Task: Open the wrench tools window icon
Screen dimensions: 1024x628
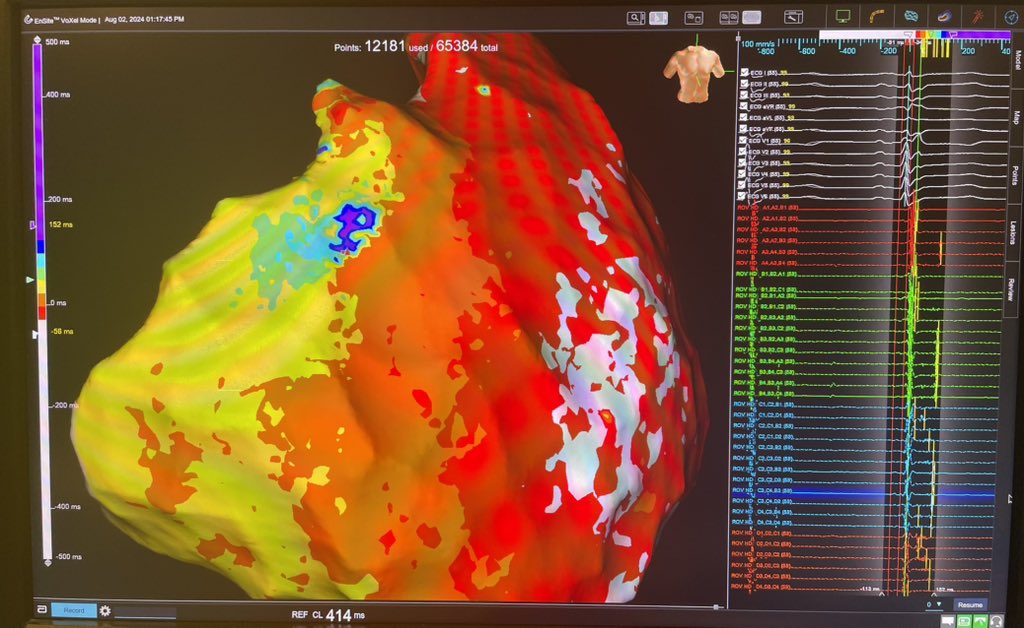Action: pyautogui.click(x=793, y=18)
